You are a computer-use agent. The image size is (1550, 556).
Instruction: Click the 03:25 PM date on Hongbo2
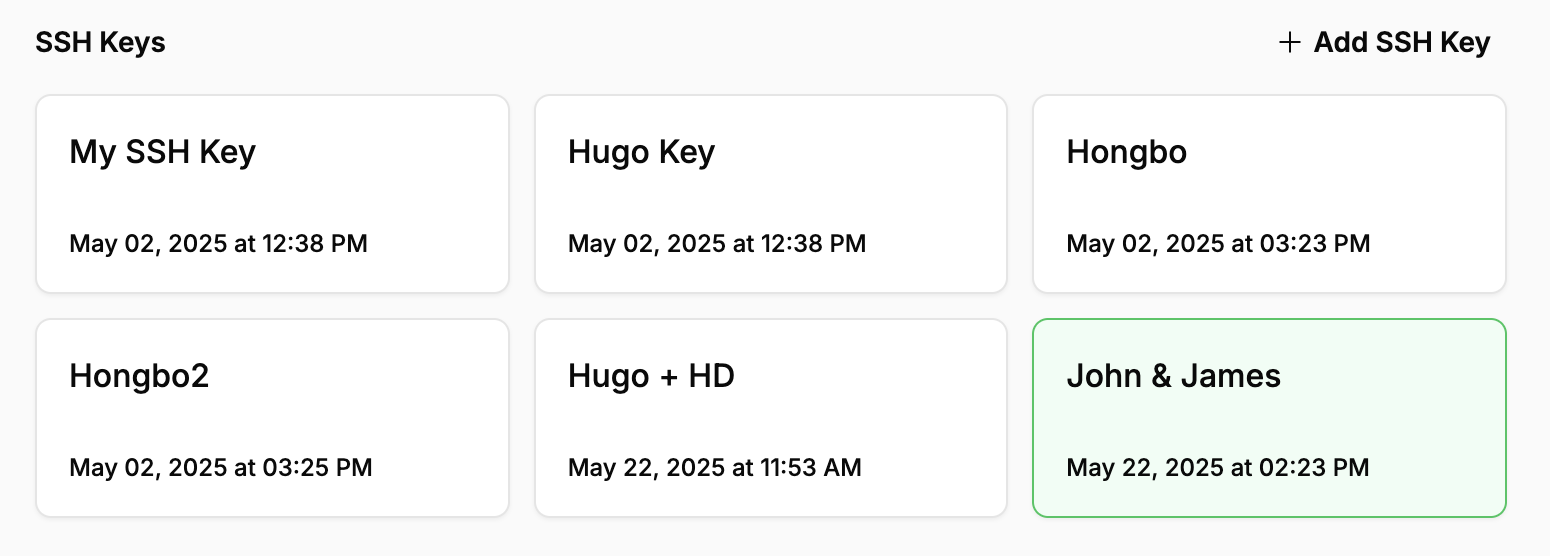(x=220, y=467)
